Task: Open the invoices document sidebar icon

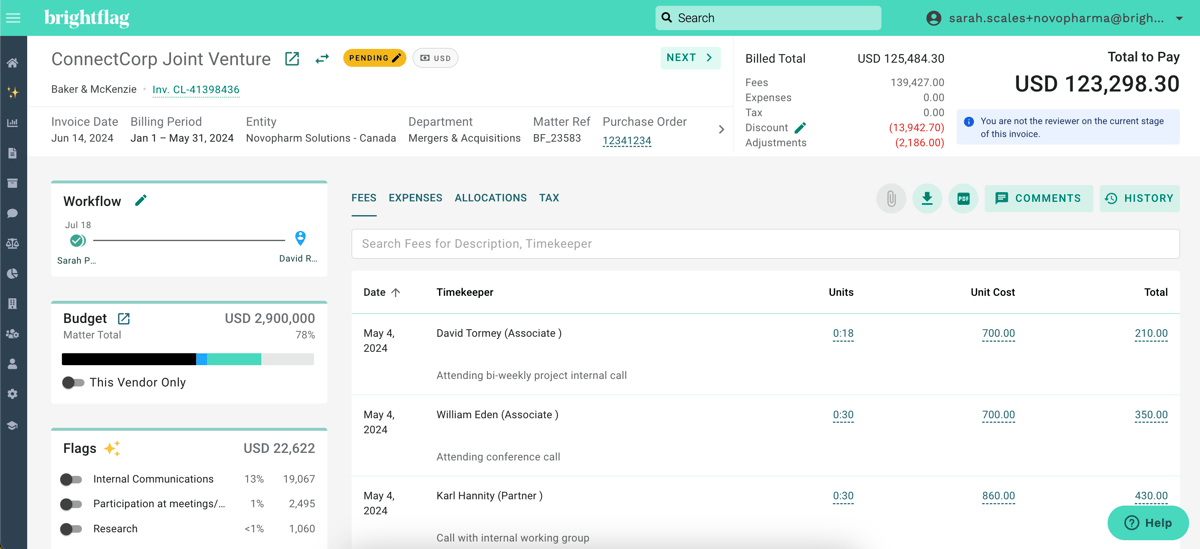Action: tap(13, 153)
